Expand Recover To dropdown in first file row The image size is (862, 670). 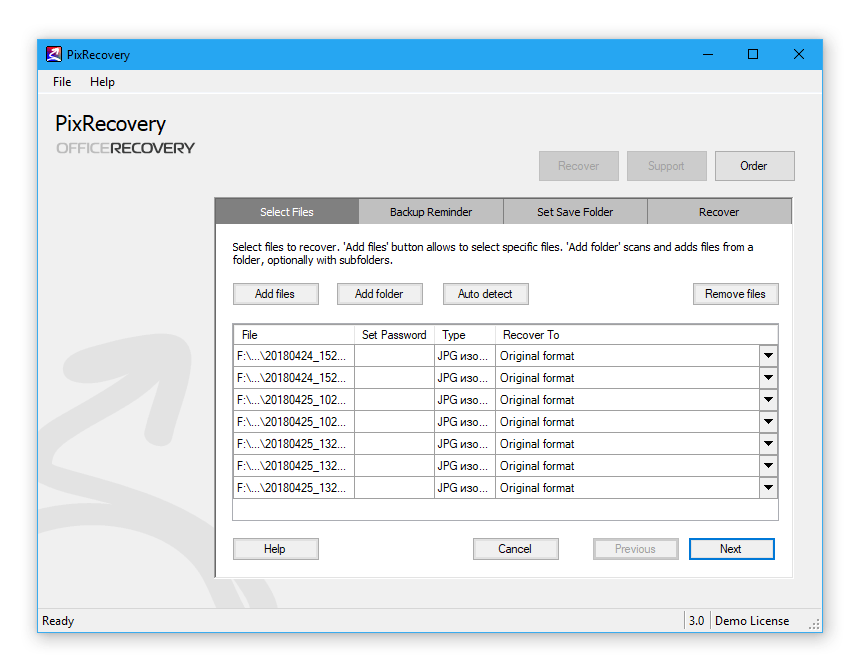coord(768,356)
